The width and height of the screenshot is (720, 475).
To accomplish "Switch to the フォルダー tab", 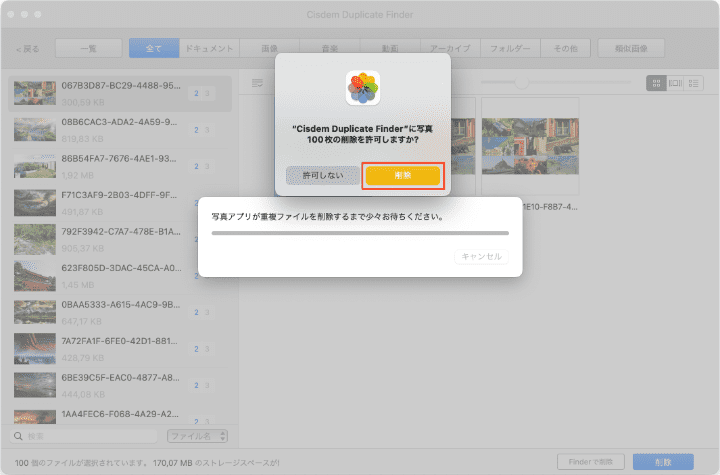I will [510, 48].
